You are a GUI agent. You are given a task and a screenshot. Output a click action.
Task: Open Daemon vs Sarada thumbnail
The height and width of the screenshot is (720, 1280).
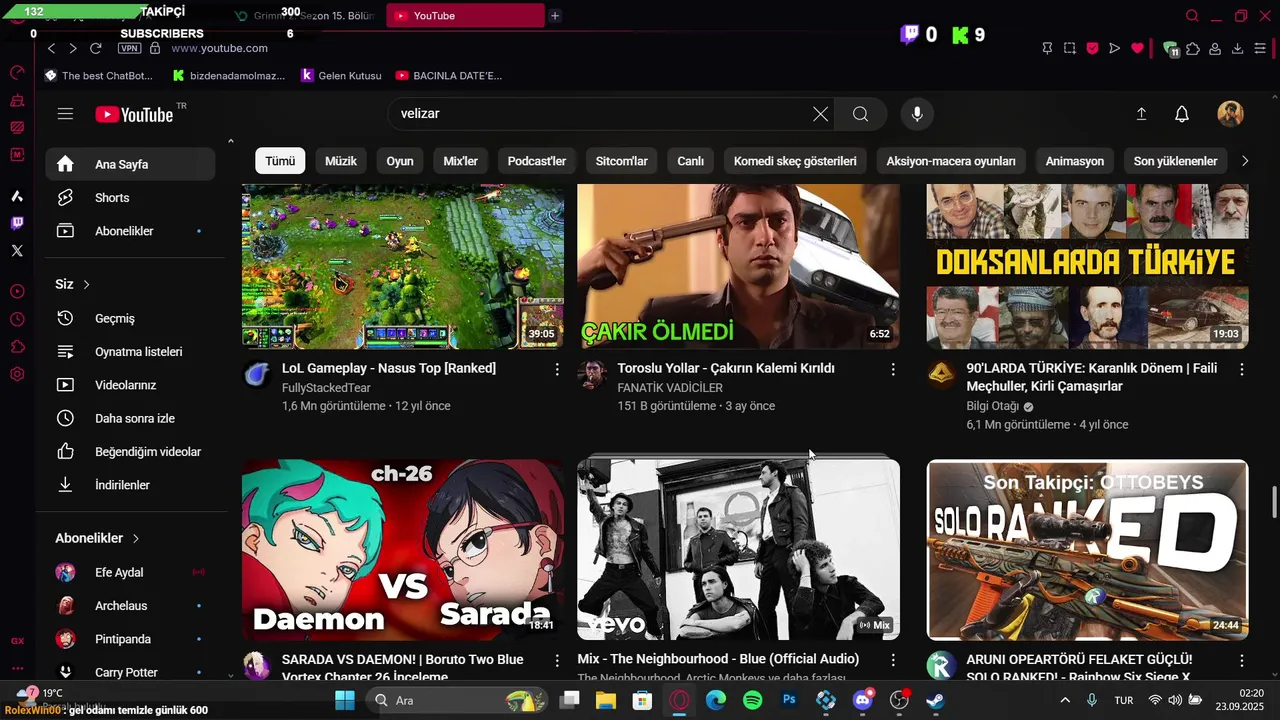(x=403, y=549)
